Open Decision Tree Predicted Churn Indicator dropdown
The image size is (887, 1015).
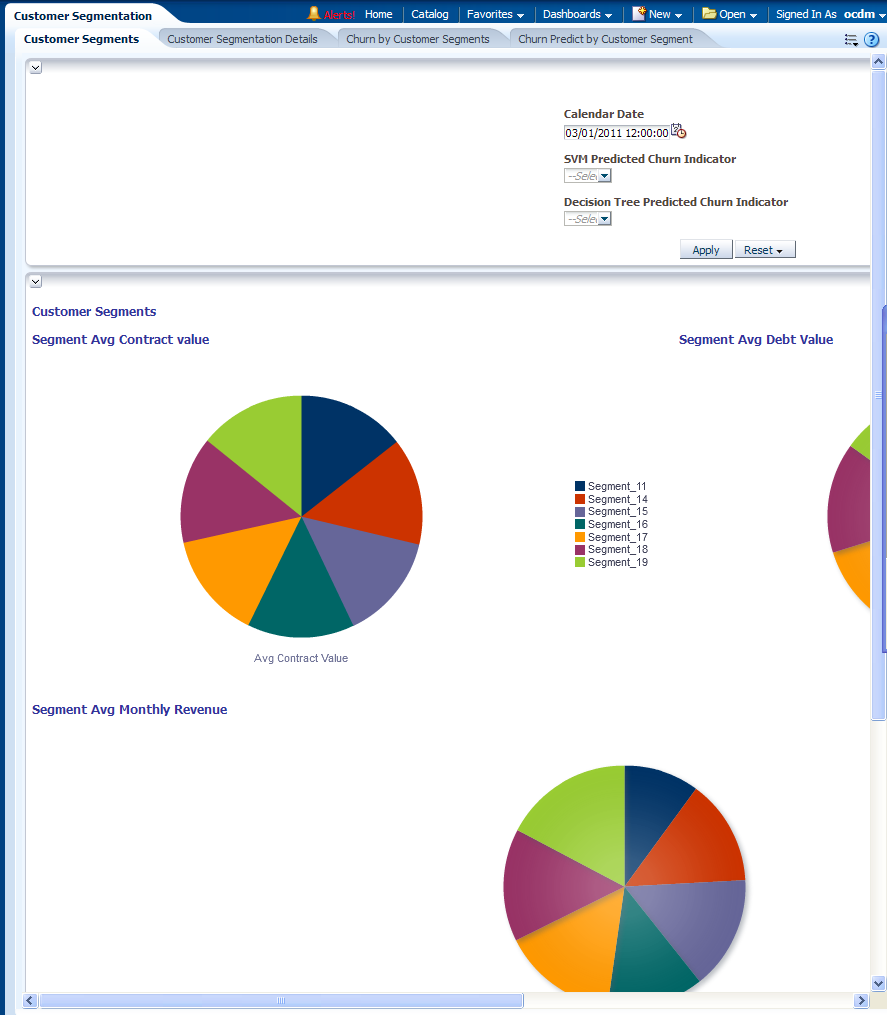tap(604, 219)
